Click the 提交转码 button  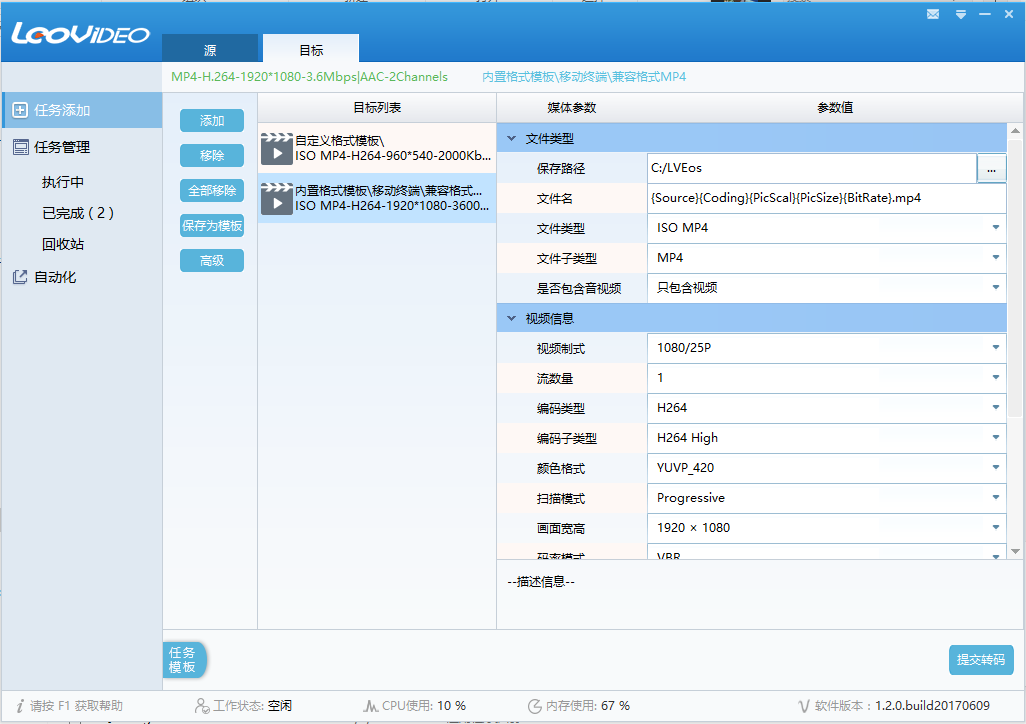click(981, 660)
